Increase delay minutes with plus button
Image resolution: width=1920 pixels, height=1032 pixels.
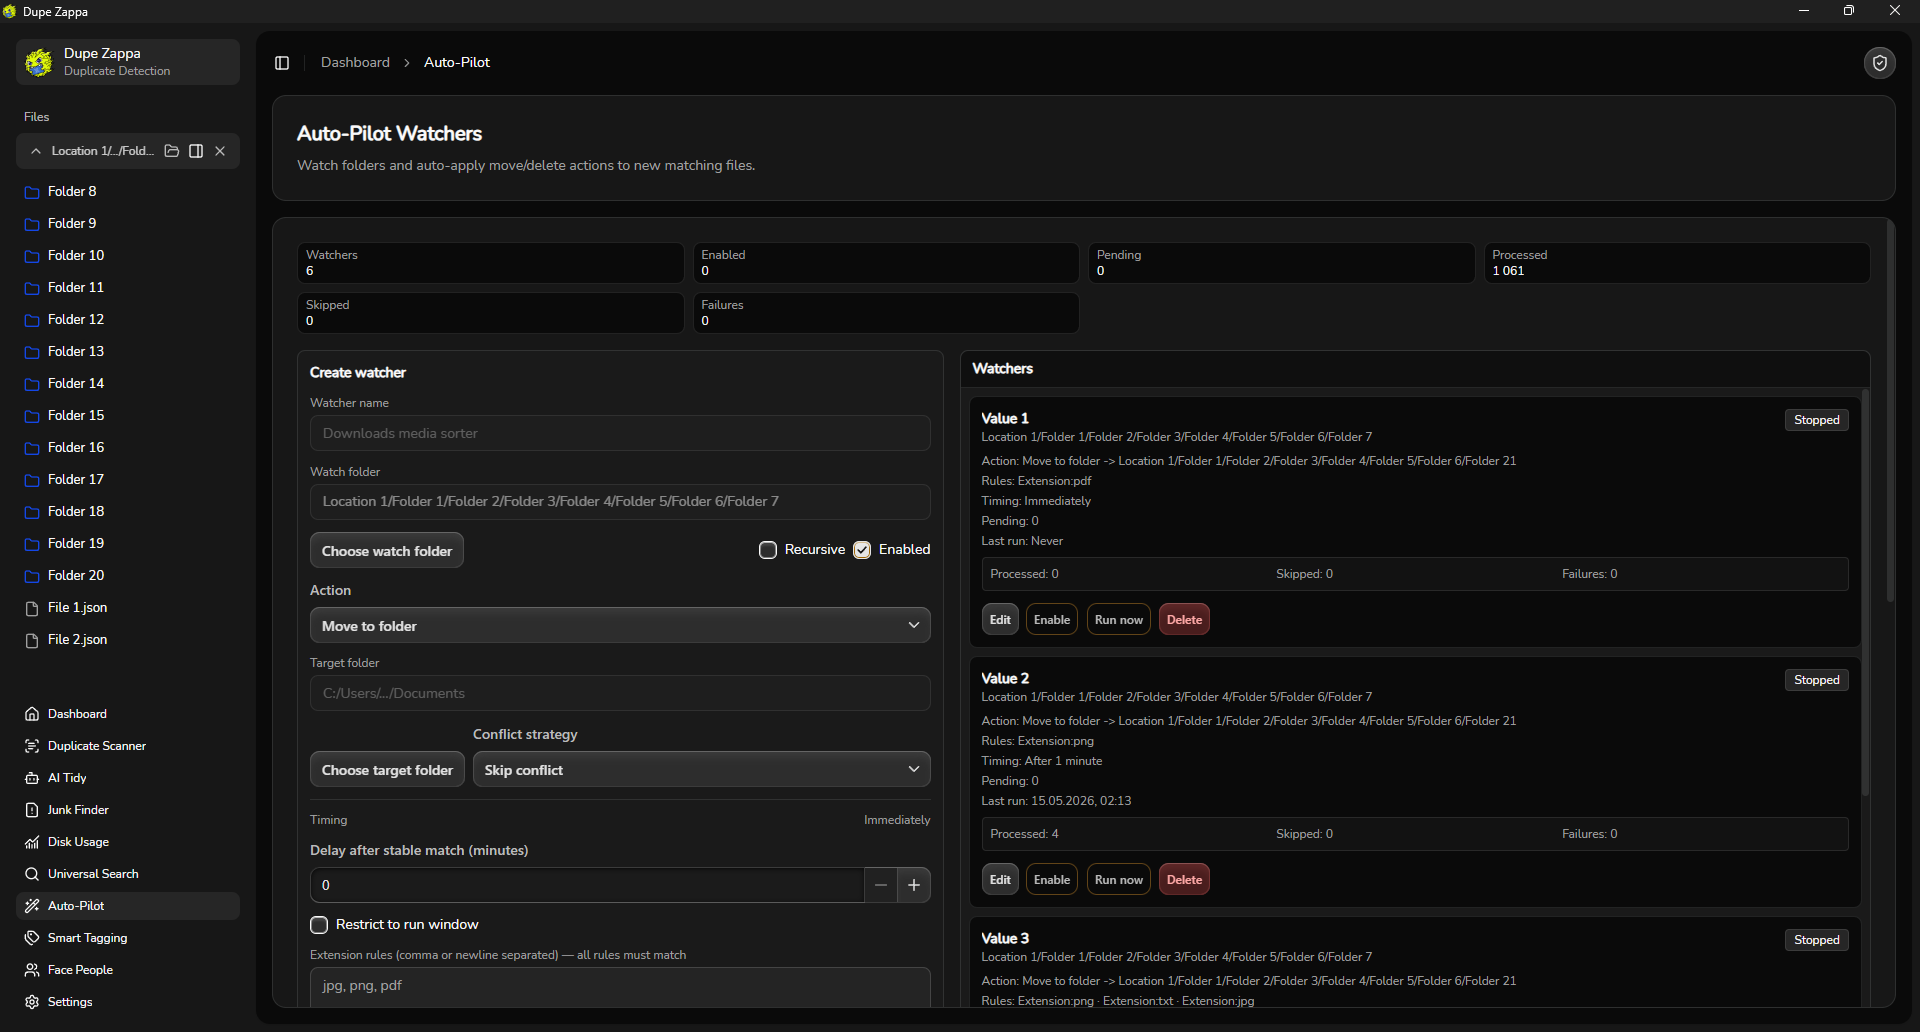point(914,885)
